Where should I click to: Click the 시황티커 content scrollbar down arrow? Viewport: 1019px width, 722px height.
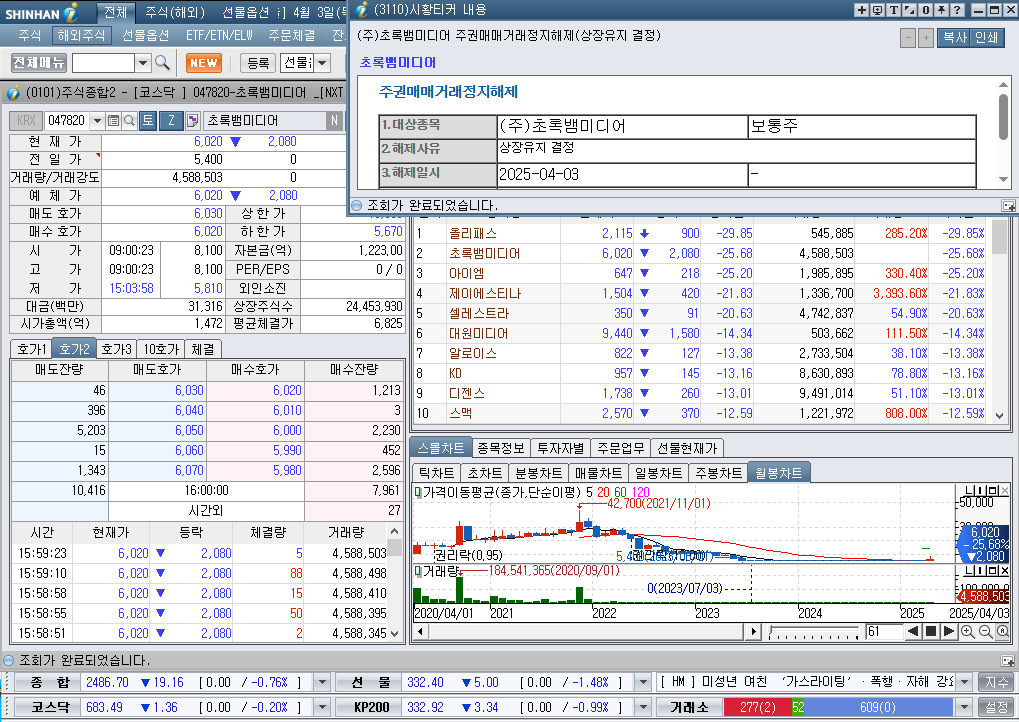pos(1003,179)
